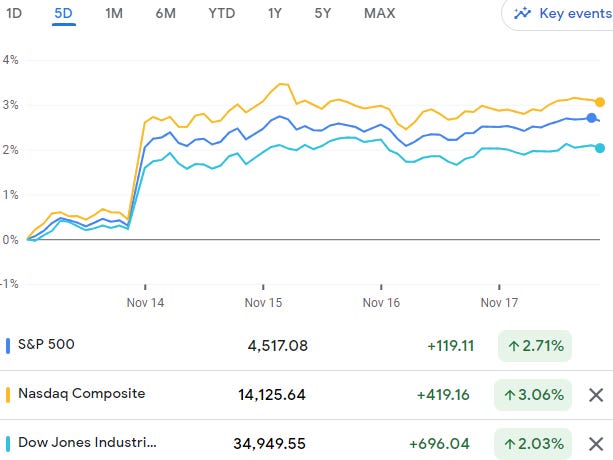Remove Dow Jones Industrial from comparison
Image resolution: width=613 pixels, height=460 pixels.
click(x=596, y=444)
